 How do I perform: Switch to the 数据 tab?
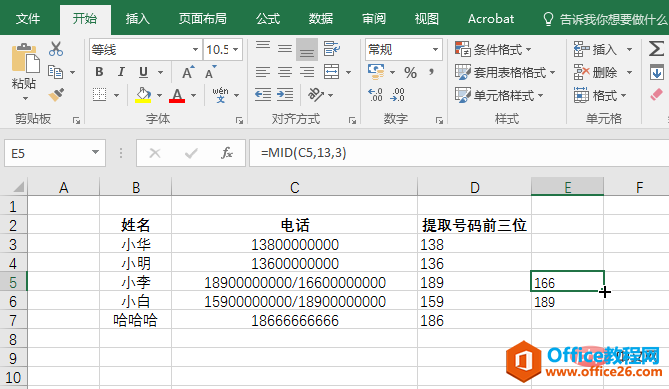point(321,19)
